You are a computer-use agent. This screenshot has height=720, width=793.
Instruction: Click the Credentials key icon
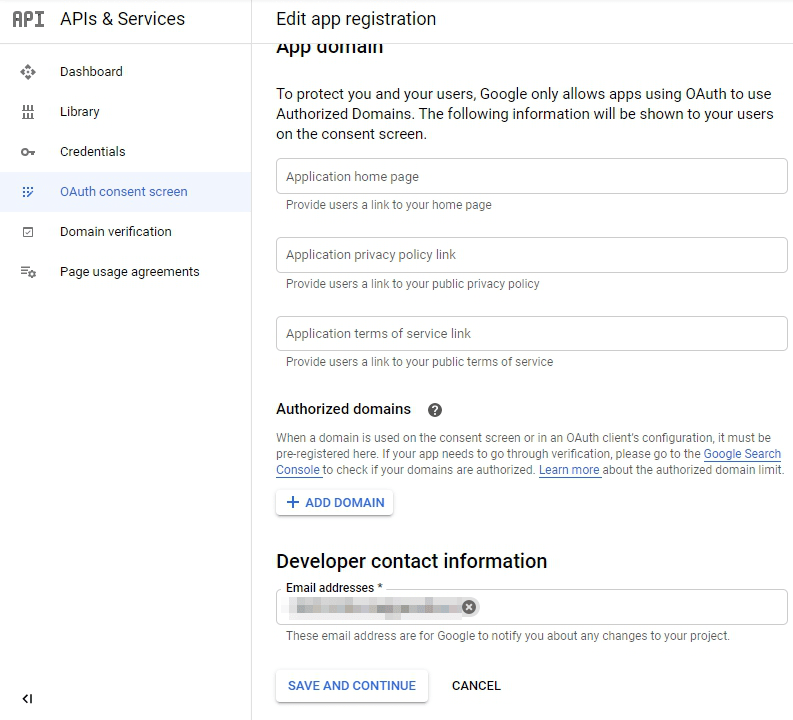tap(28, 152)
